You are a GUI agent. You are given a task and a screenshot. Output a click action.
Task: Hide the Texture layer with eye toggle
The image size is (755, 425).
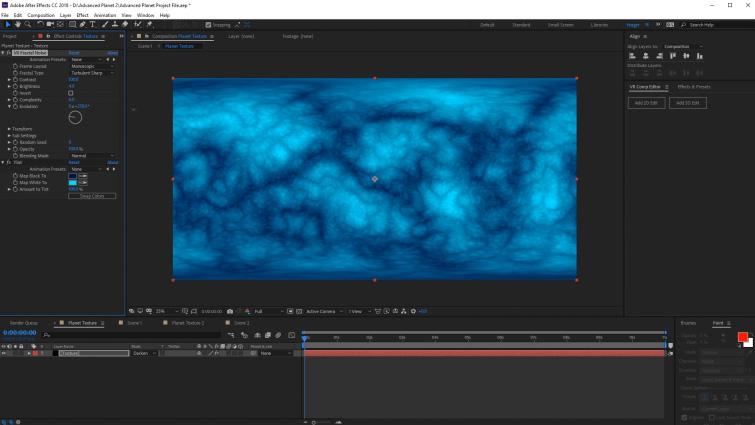pyautogui.click(x=4, y=353)
